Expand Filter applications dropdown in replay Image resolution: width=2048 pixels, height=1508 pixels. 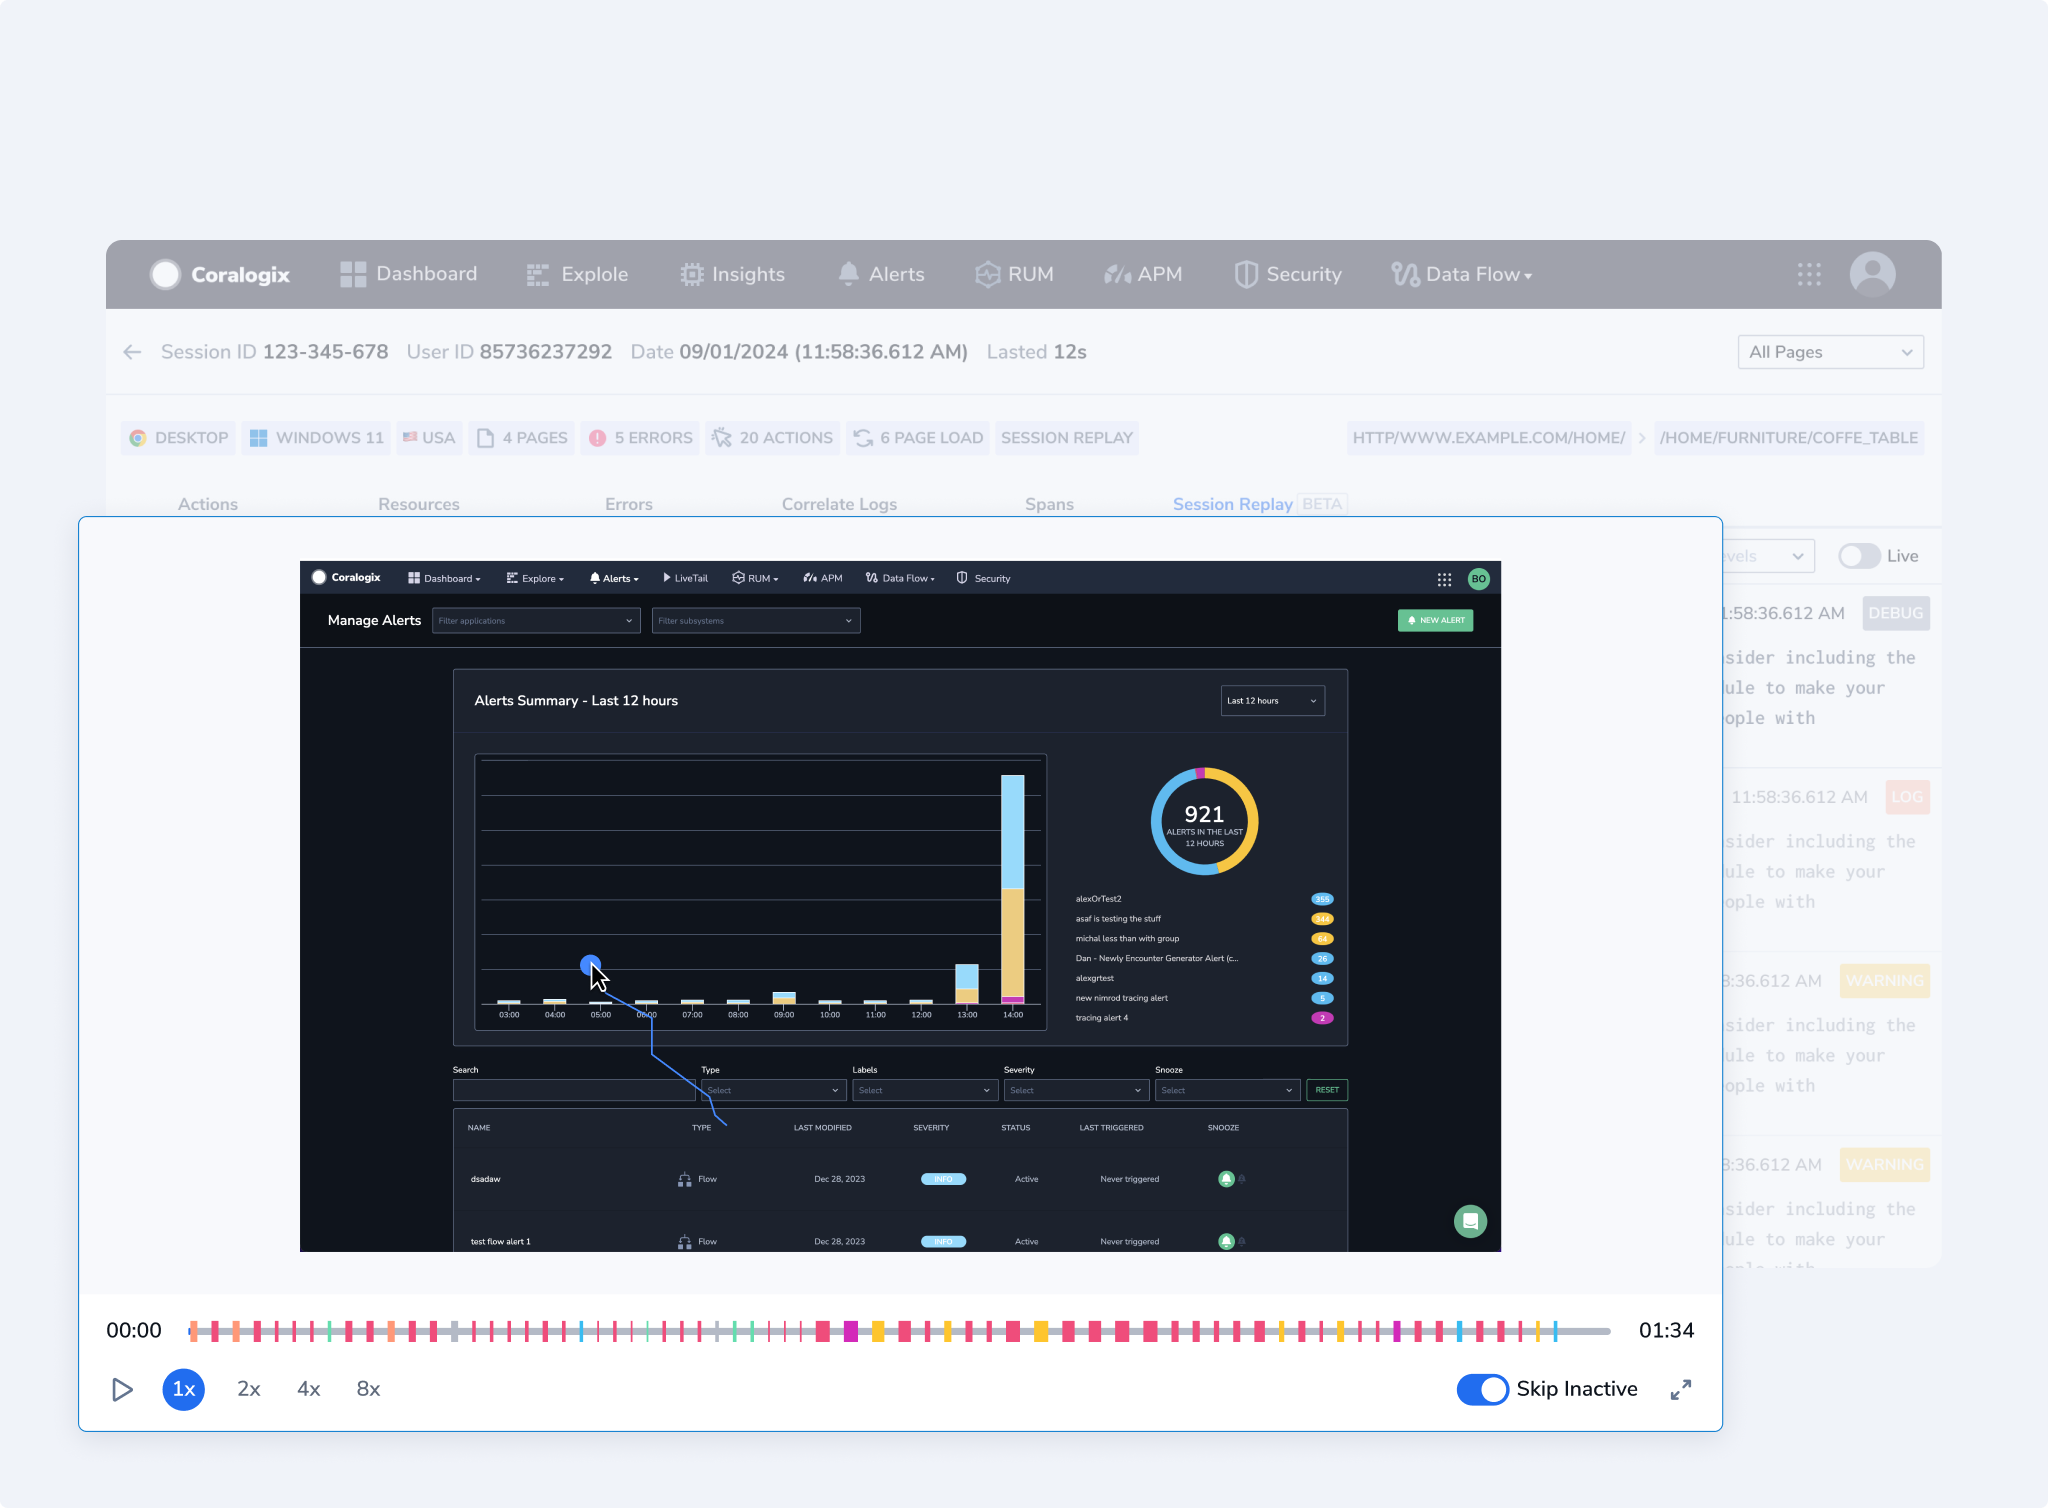[x=535, y=621]
